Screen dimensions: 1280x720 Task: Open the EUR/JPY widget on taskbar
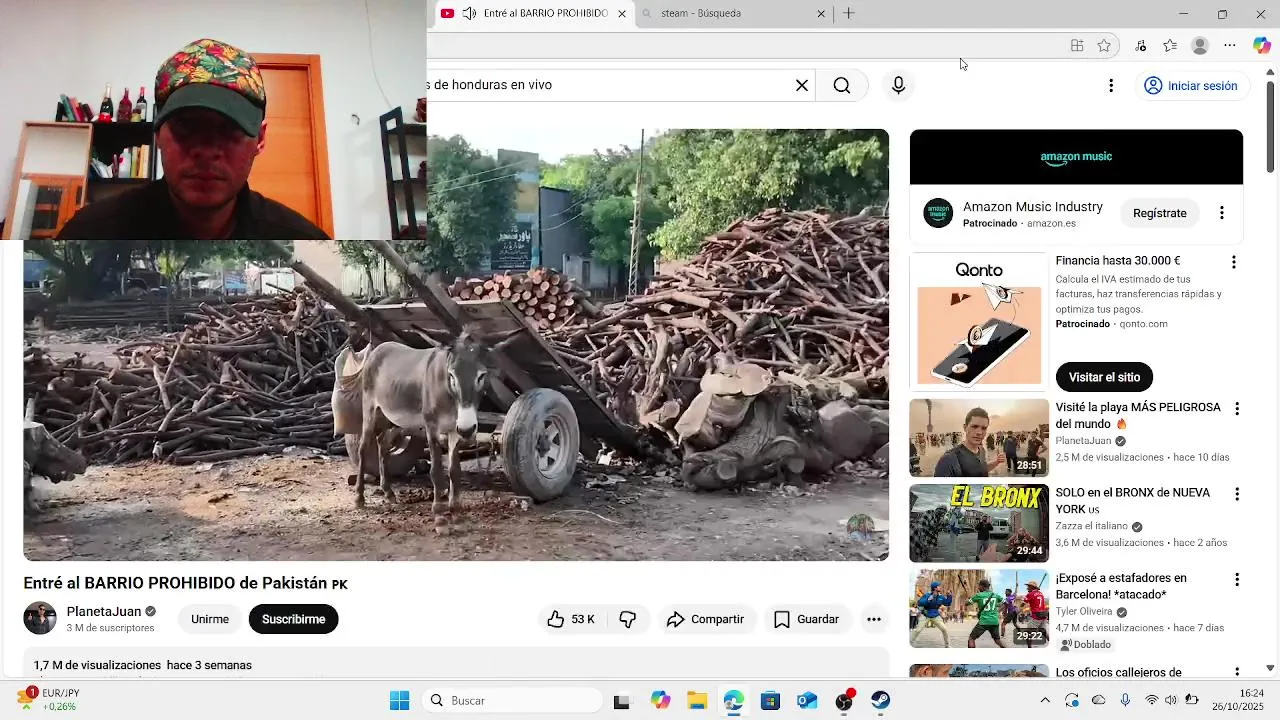(48, 700)
